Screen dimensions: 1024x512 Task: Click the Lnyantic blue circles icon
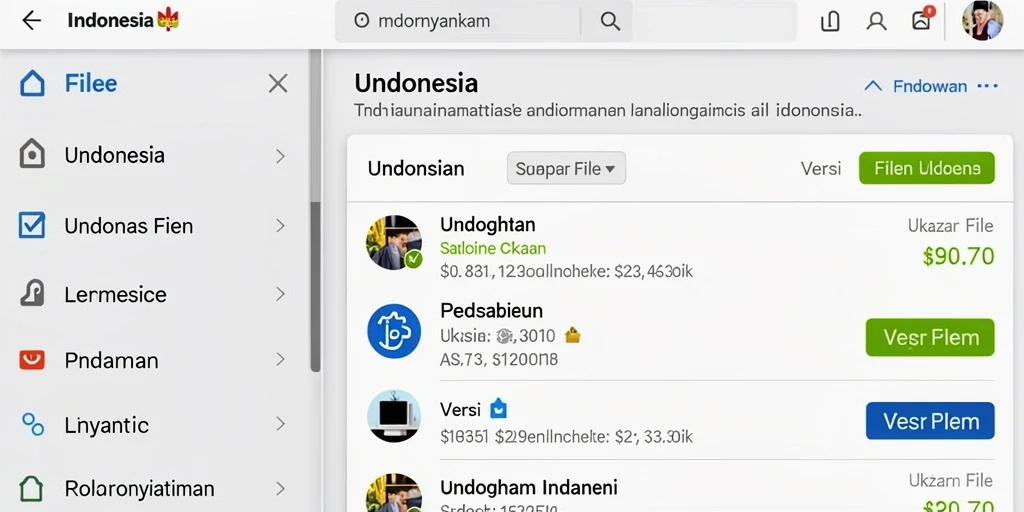coord(33,424)
